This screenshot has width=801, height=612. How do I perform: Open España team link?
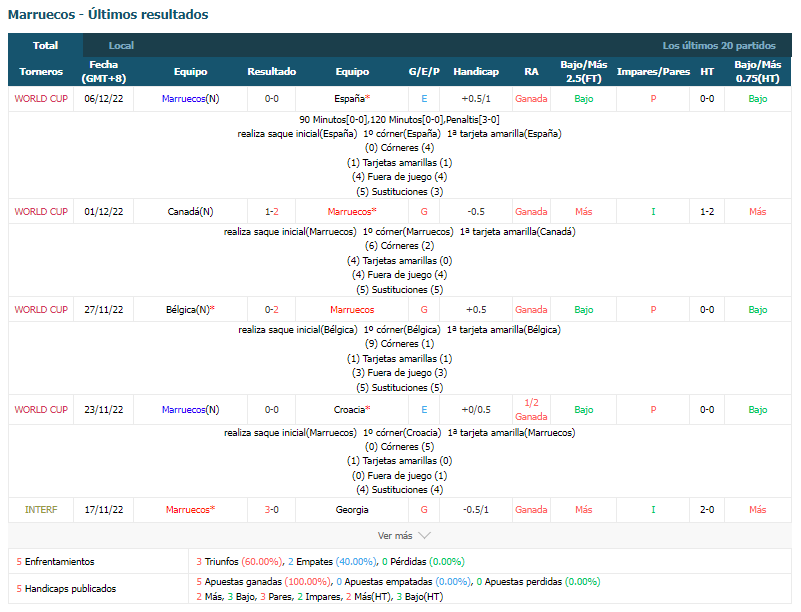click(350, 99)
